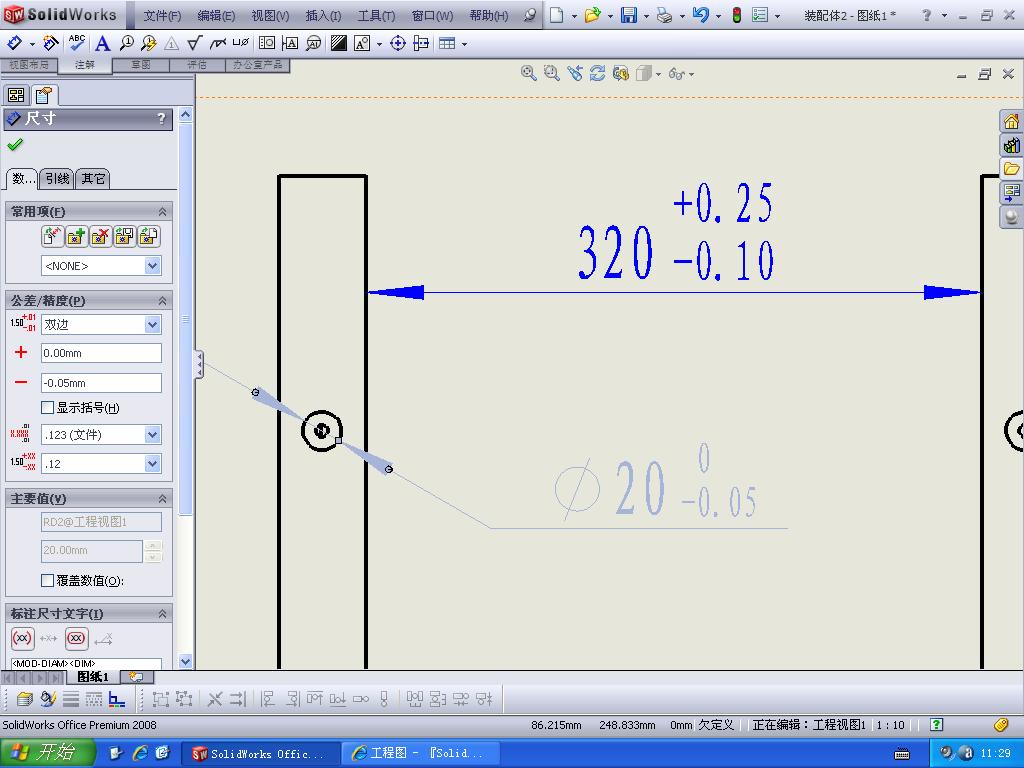Screen dimensions: 1024x768
Task: Collapse the 公差/精度 section
Action: pos(162,300)
